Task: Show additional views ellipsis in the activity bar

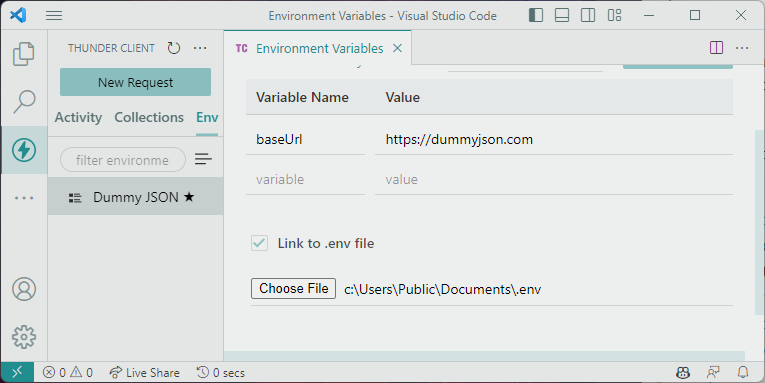Action: [23, 198]
